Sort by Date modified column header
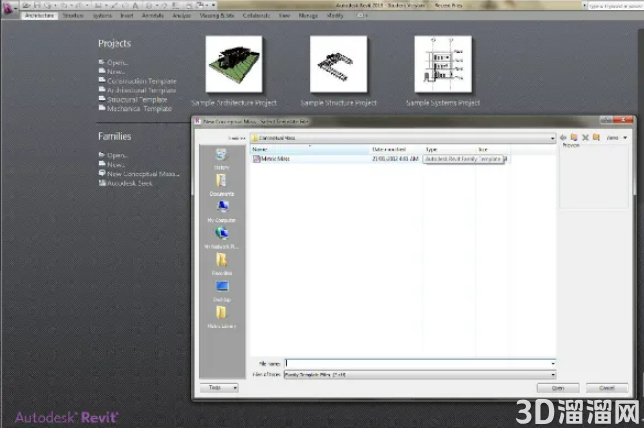Image resolution: width=644 pixels, height=428 pixels. click(x=396, y=150)
